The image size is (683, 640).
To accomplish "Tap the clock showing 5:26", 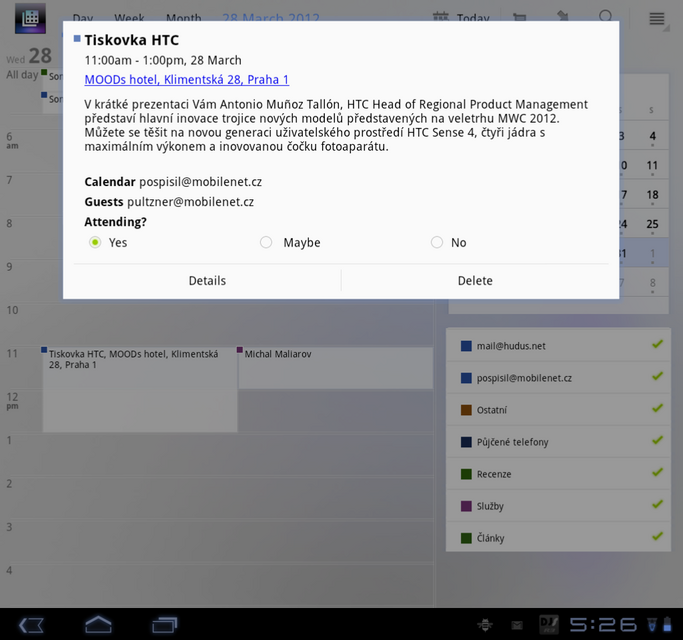I will pos(603,625).
